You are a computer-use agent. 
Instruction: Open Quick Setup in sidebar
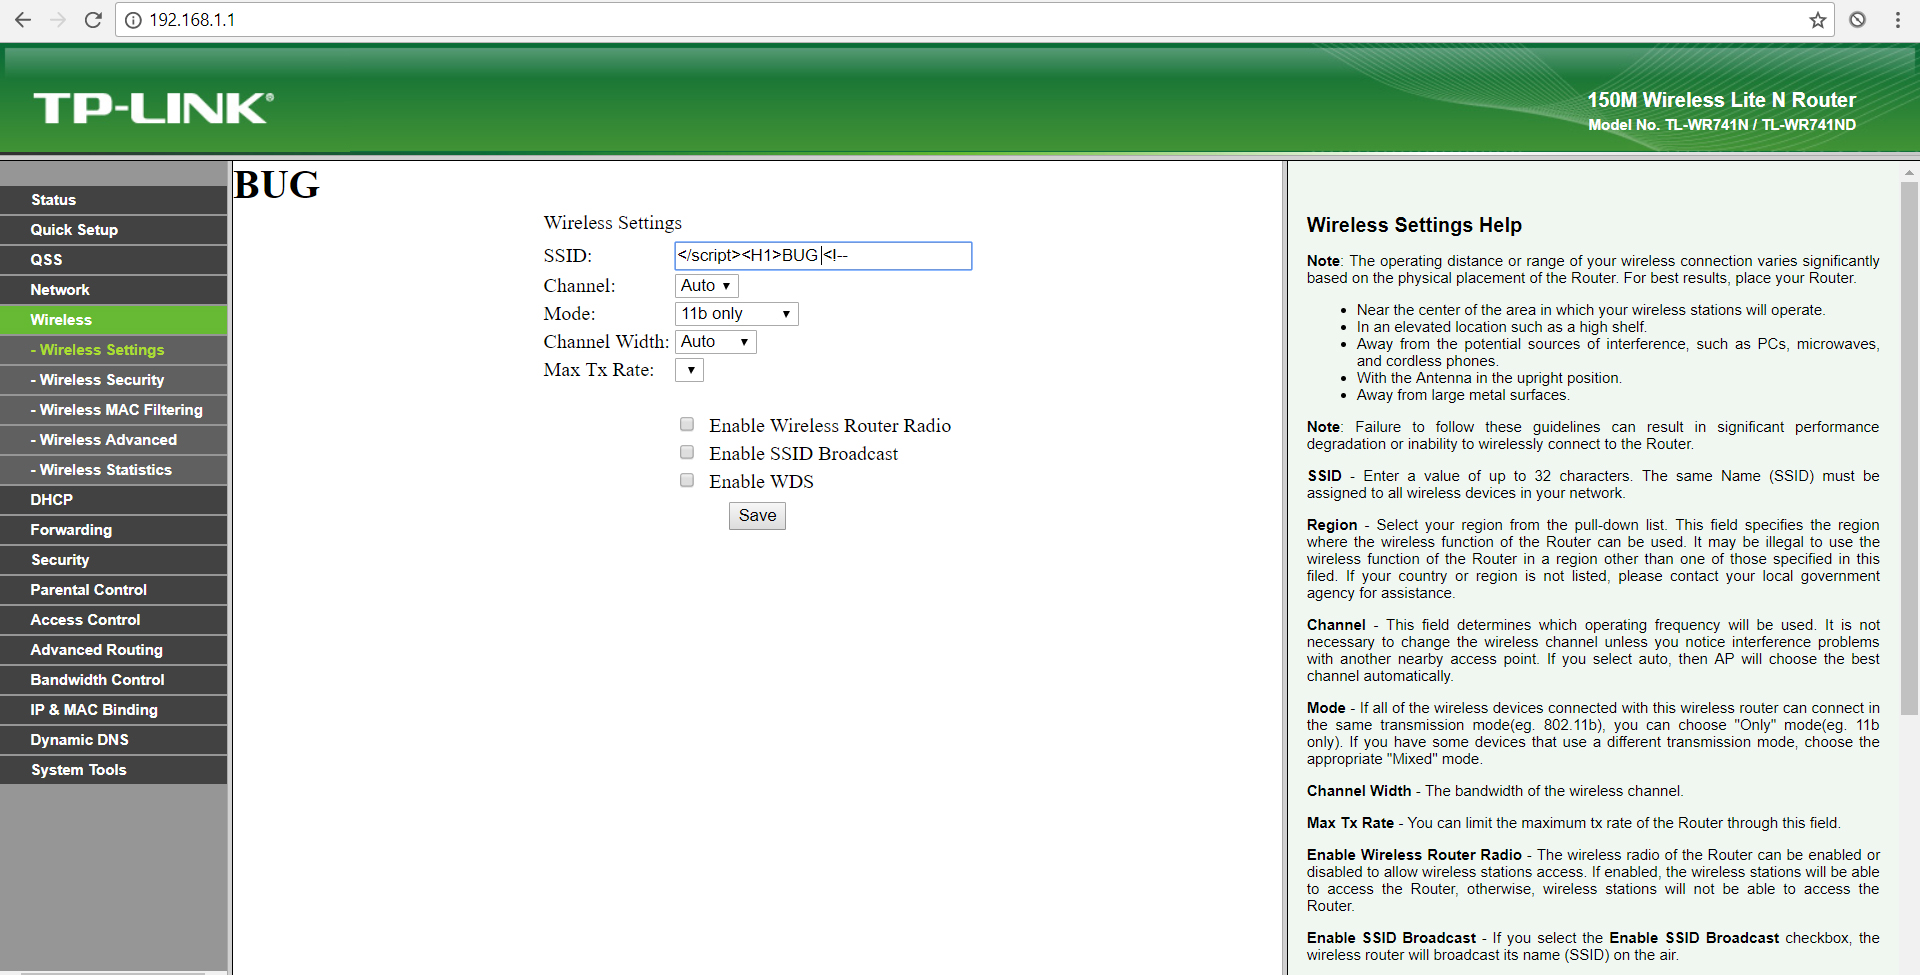tap(114, 230)
